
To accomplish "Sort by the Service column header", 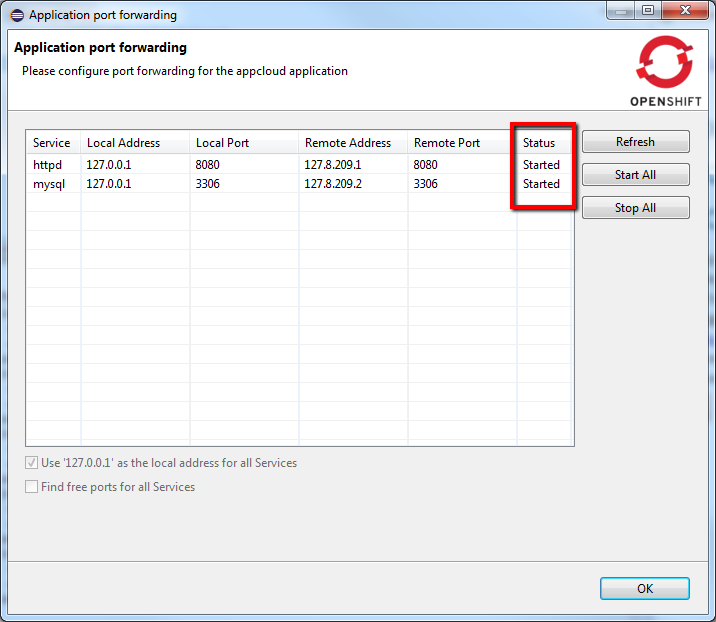I will [52, 143].
